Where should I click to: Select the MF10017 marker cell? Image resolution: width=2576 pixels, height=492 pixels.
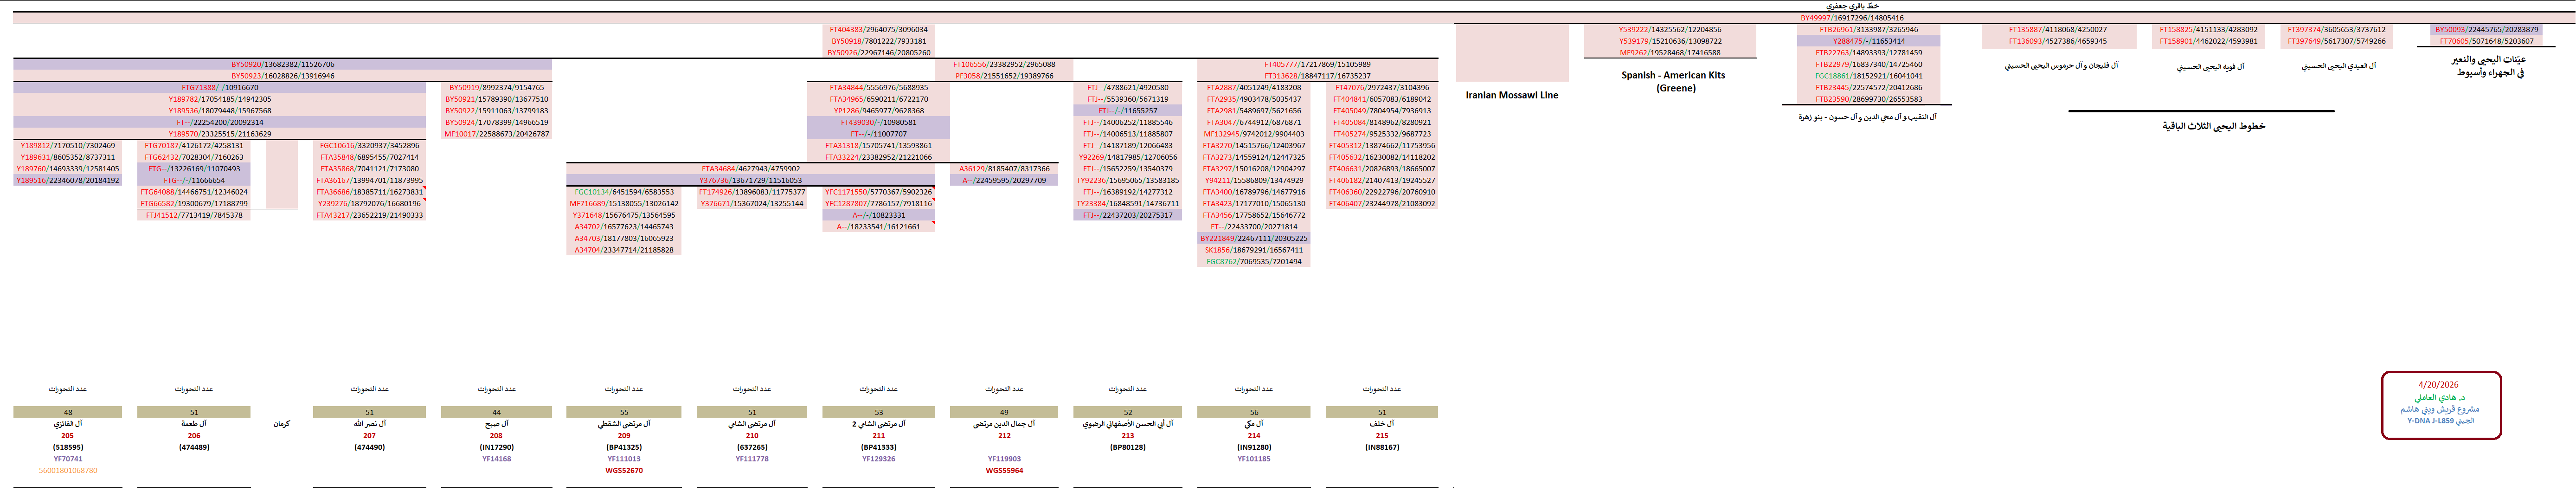tap(496, 134)
